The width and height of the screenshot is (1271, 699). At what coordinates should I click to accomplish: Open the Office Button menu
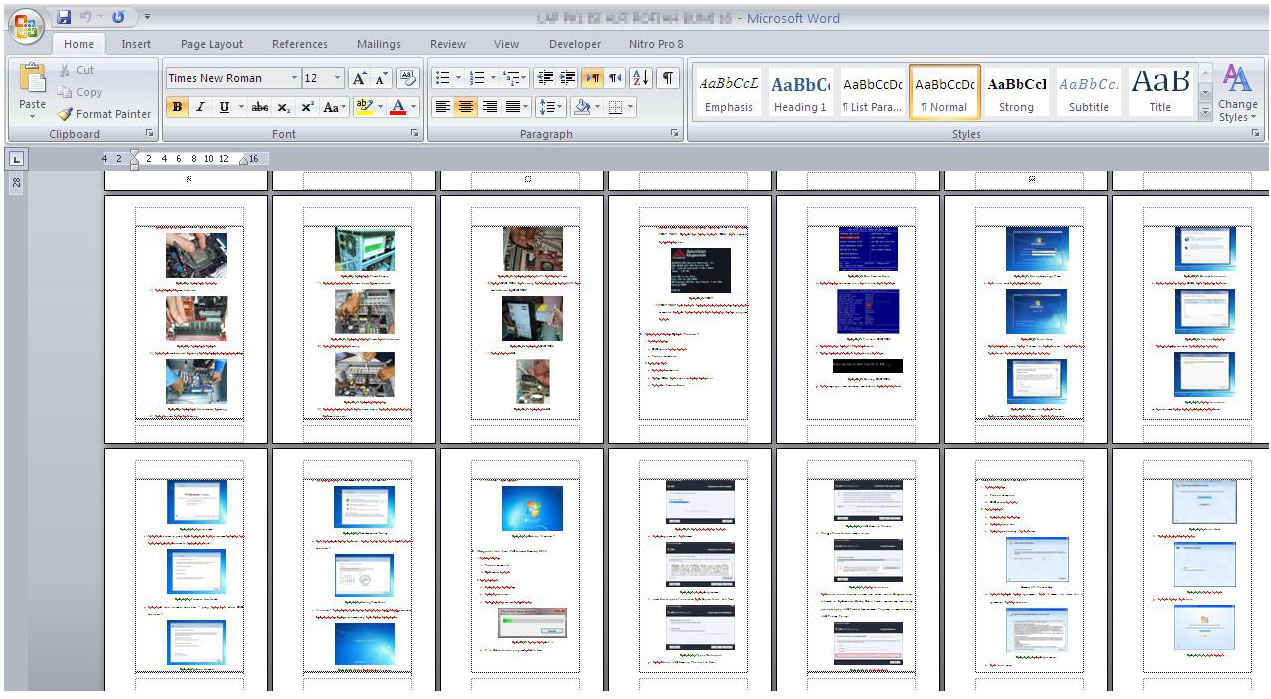coord(26,24)
